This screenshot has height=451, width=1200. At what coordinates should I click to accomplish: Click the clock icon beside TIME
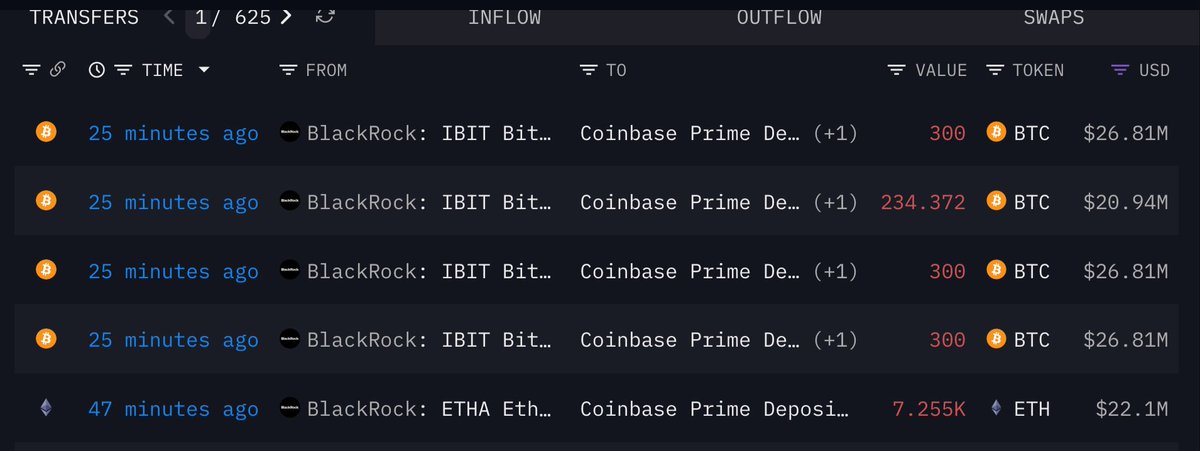[x=97, y=70]
